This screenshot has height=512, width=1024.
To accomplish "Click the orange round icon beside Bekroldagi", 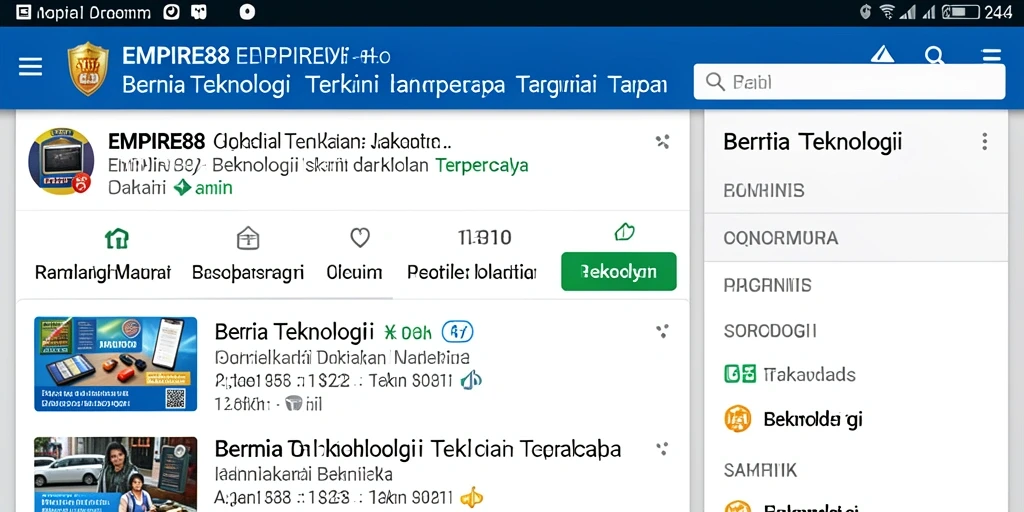I will [x=738, y=419].
